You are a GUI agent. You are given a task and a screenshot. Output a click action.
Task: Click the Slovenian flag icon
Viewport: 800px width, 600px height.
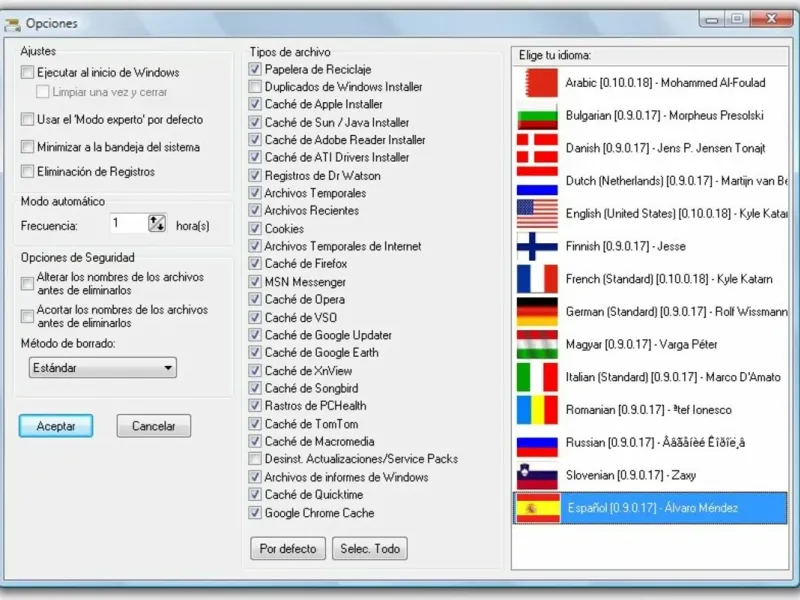pos(537,475)
